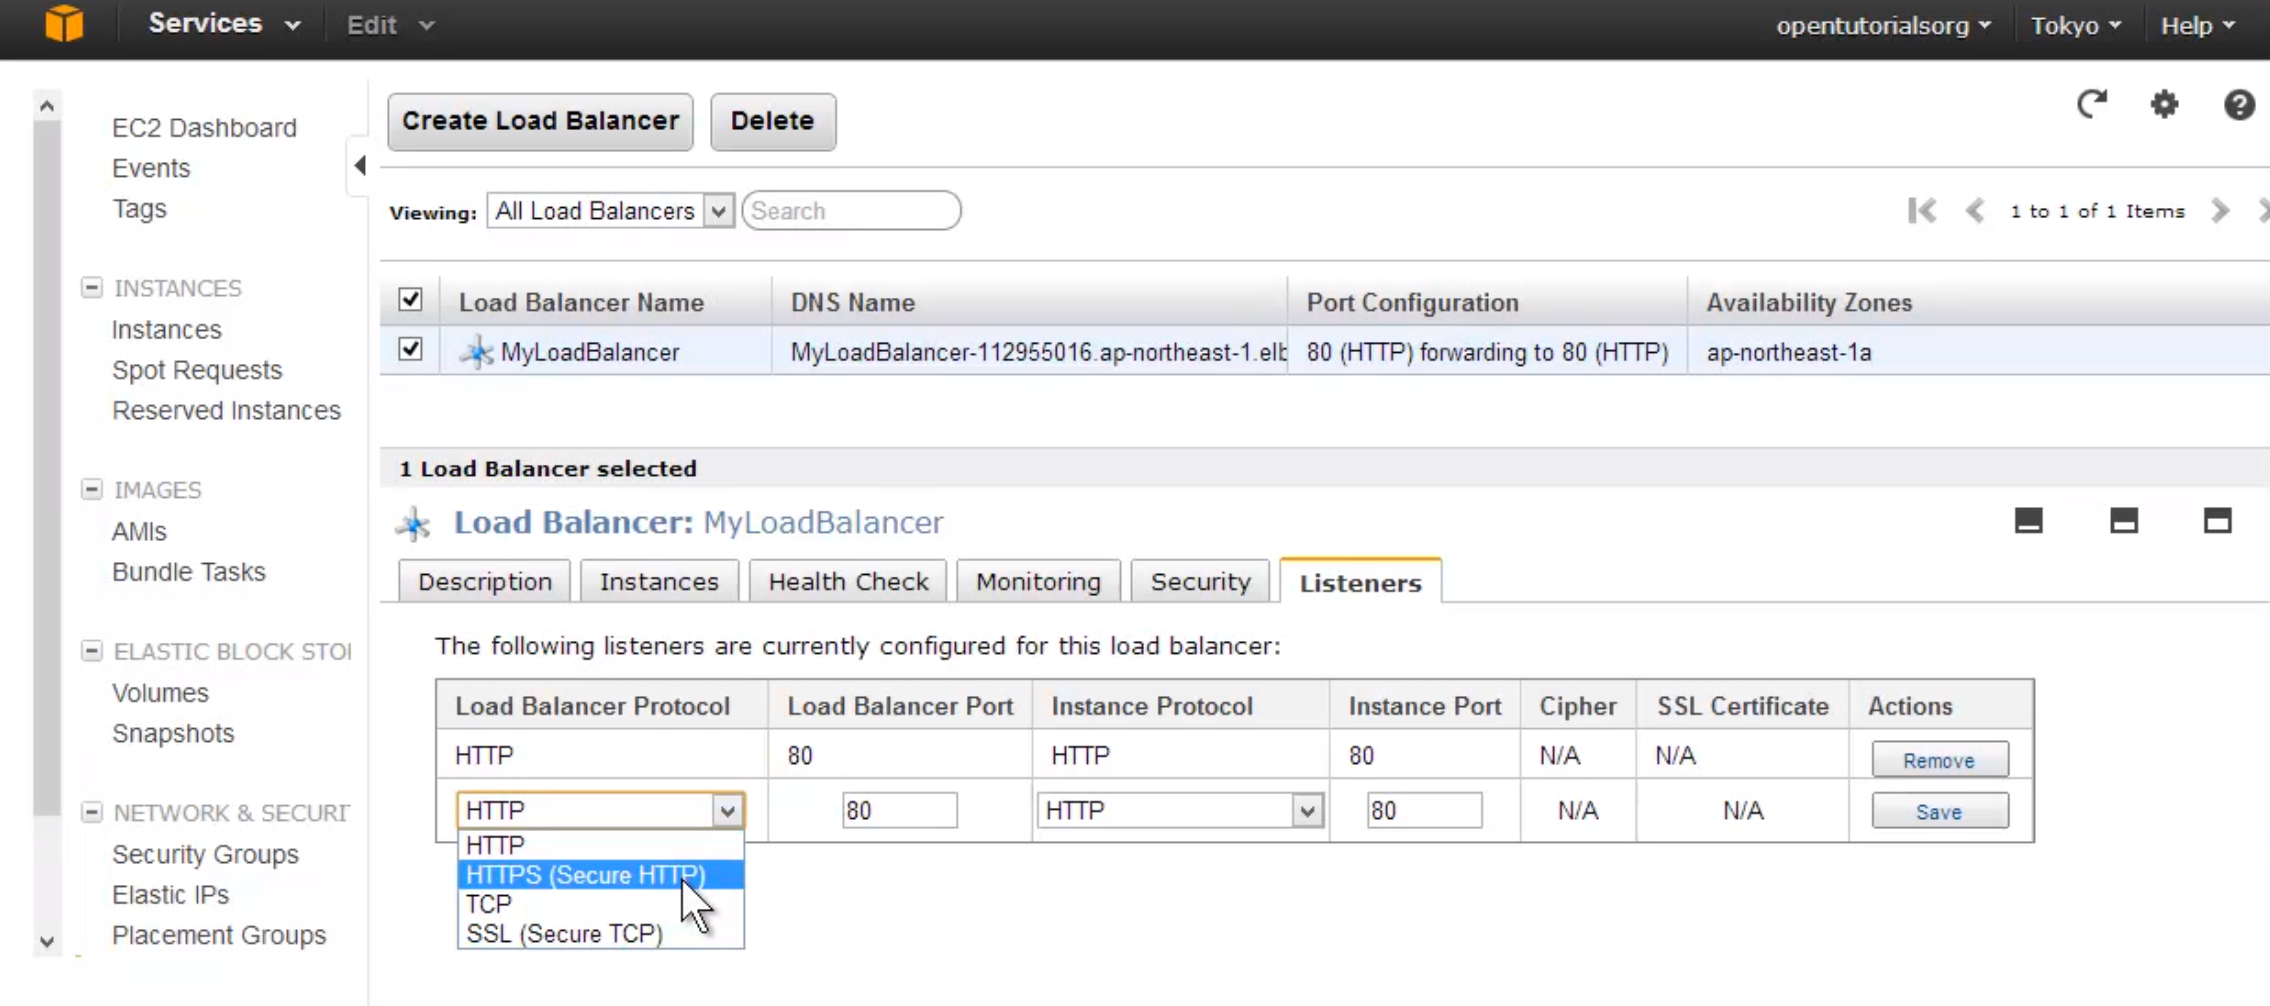Switch to the Monitoring tab

pos(1038,582)
